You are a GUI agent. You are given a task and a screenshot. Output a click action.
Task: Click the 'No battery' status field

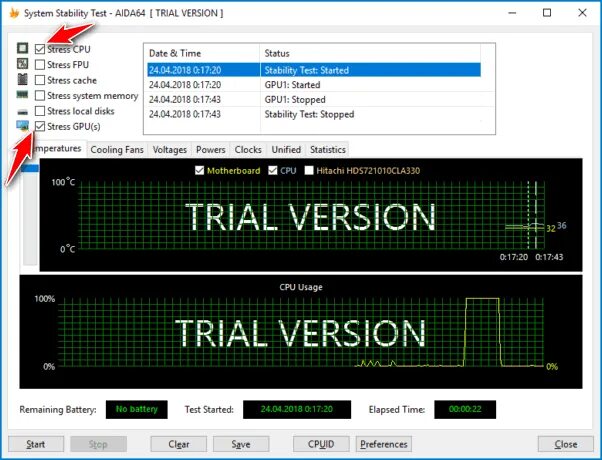137,409
